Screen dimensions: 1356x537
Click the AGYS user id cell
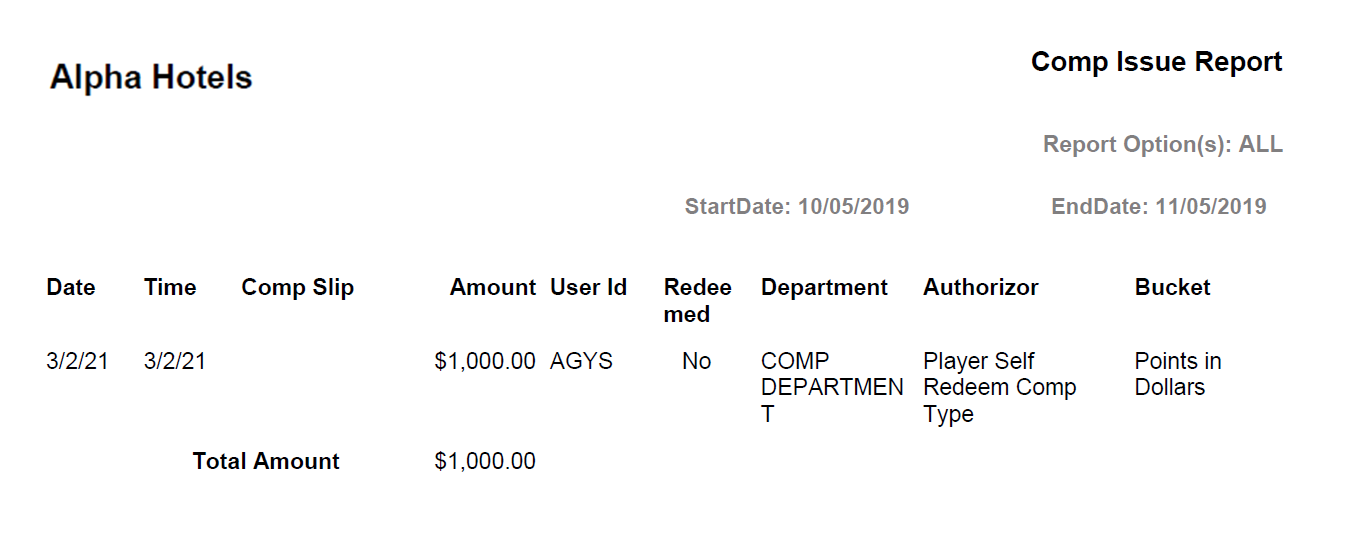tap(581, 361)
